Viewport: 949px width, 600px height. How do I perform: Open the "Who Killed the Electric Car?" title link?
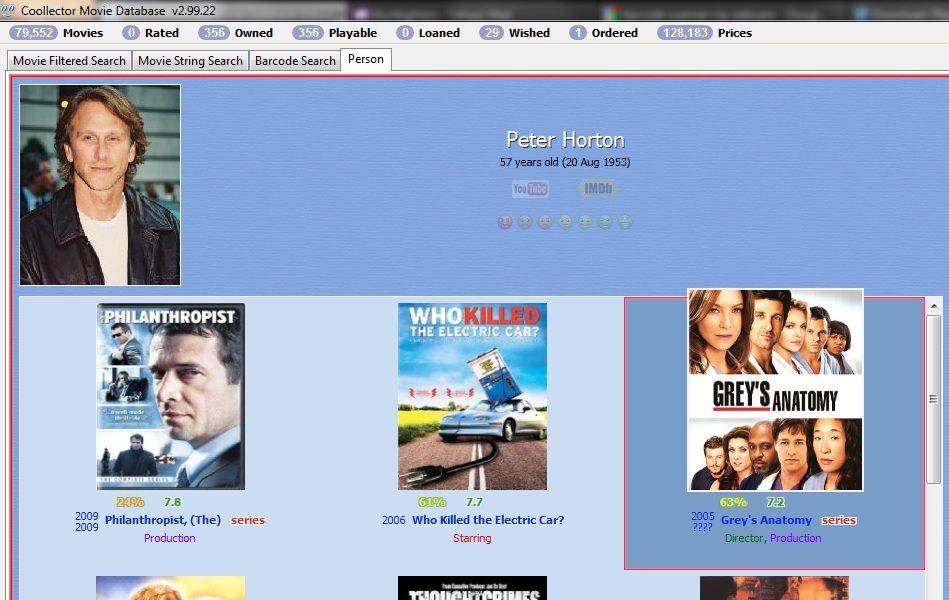point(488,520)
